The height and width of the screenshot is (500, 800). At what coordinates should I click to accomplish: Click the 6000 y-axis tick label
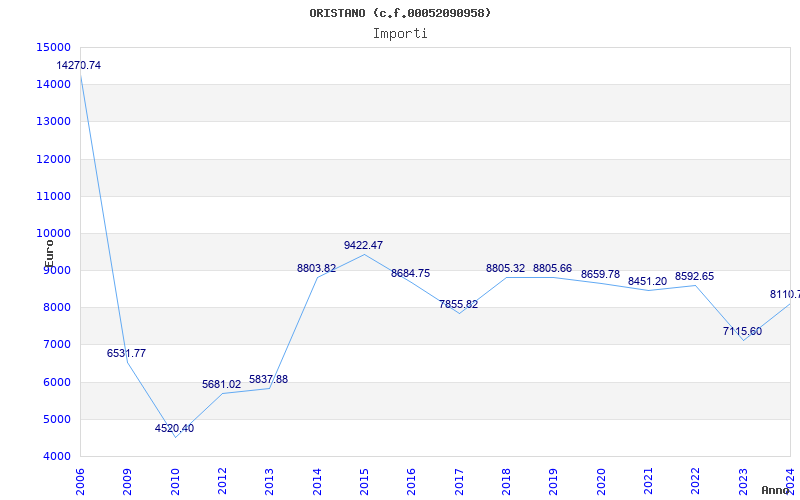[57, 382]
